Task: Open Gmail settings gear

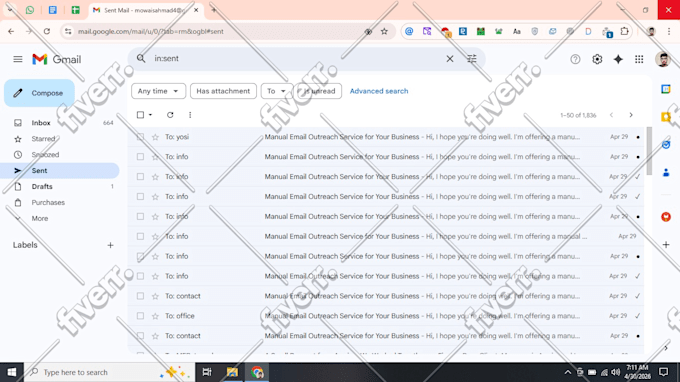Action: [597, 59]
